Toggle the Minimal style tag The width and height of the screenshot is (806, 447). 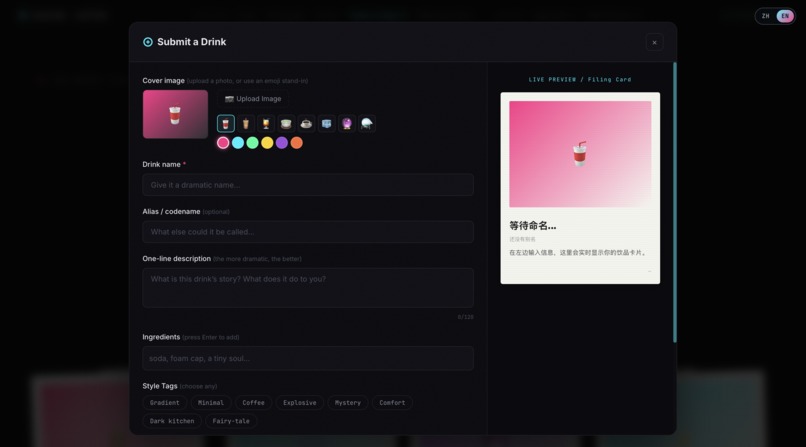point(211,403)
